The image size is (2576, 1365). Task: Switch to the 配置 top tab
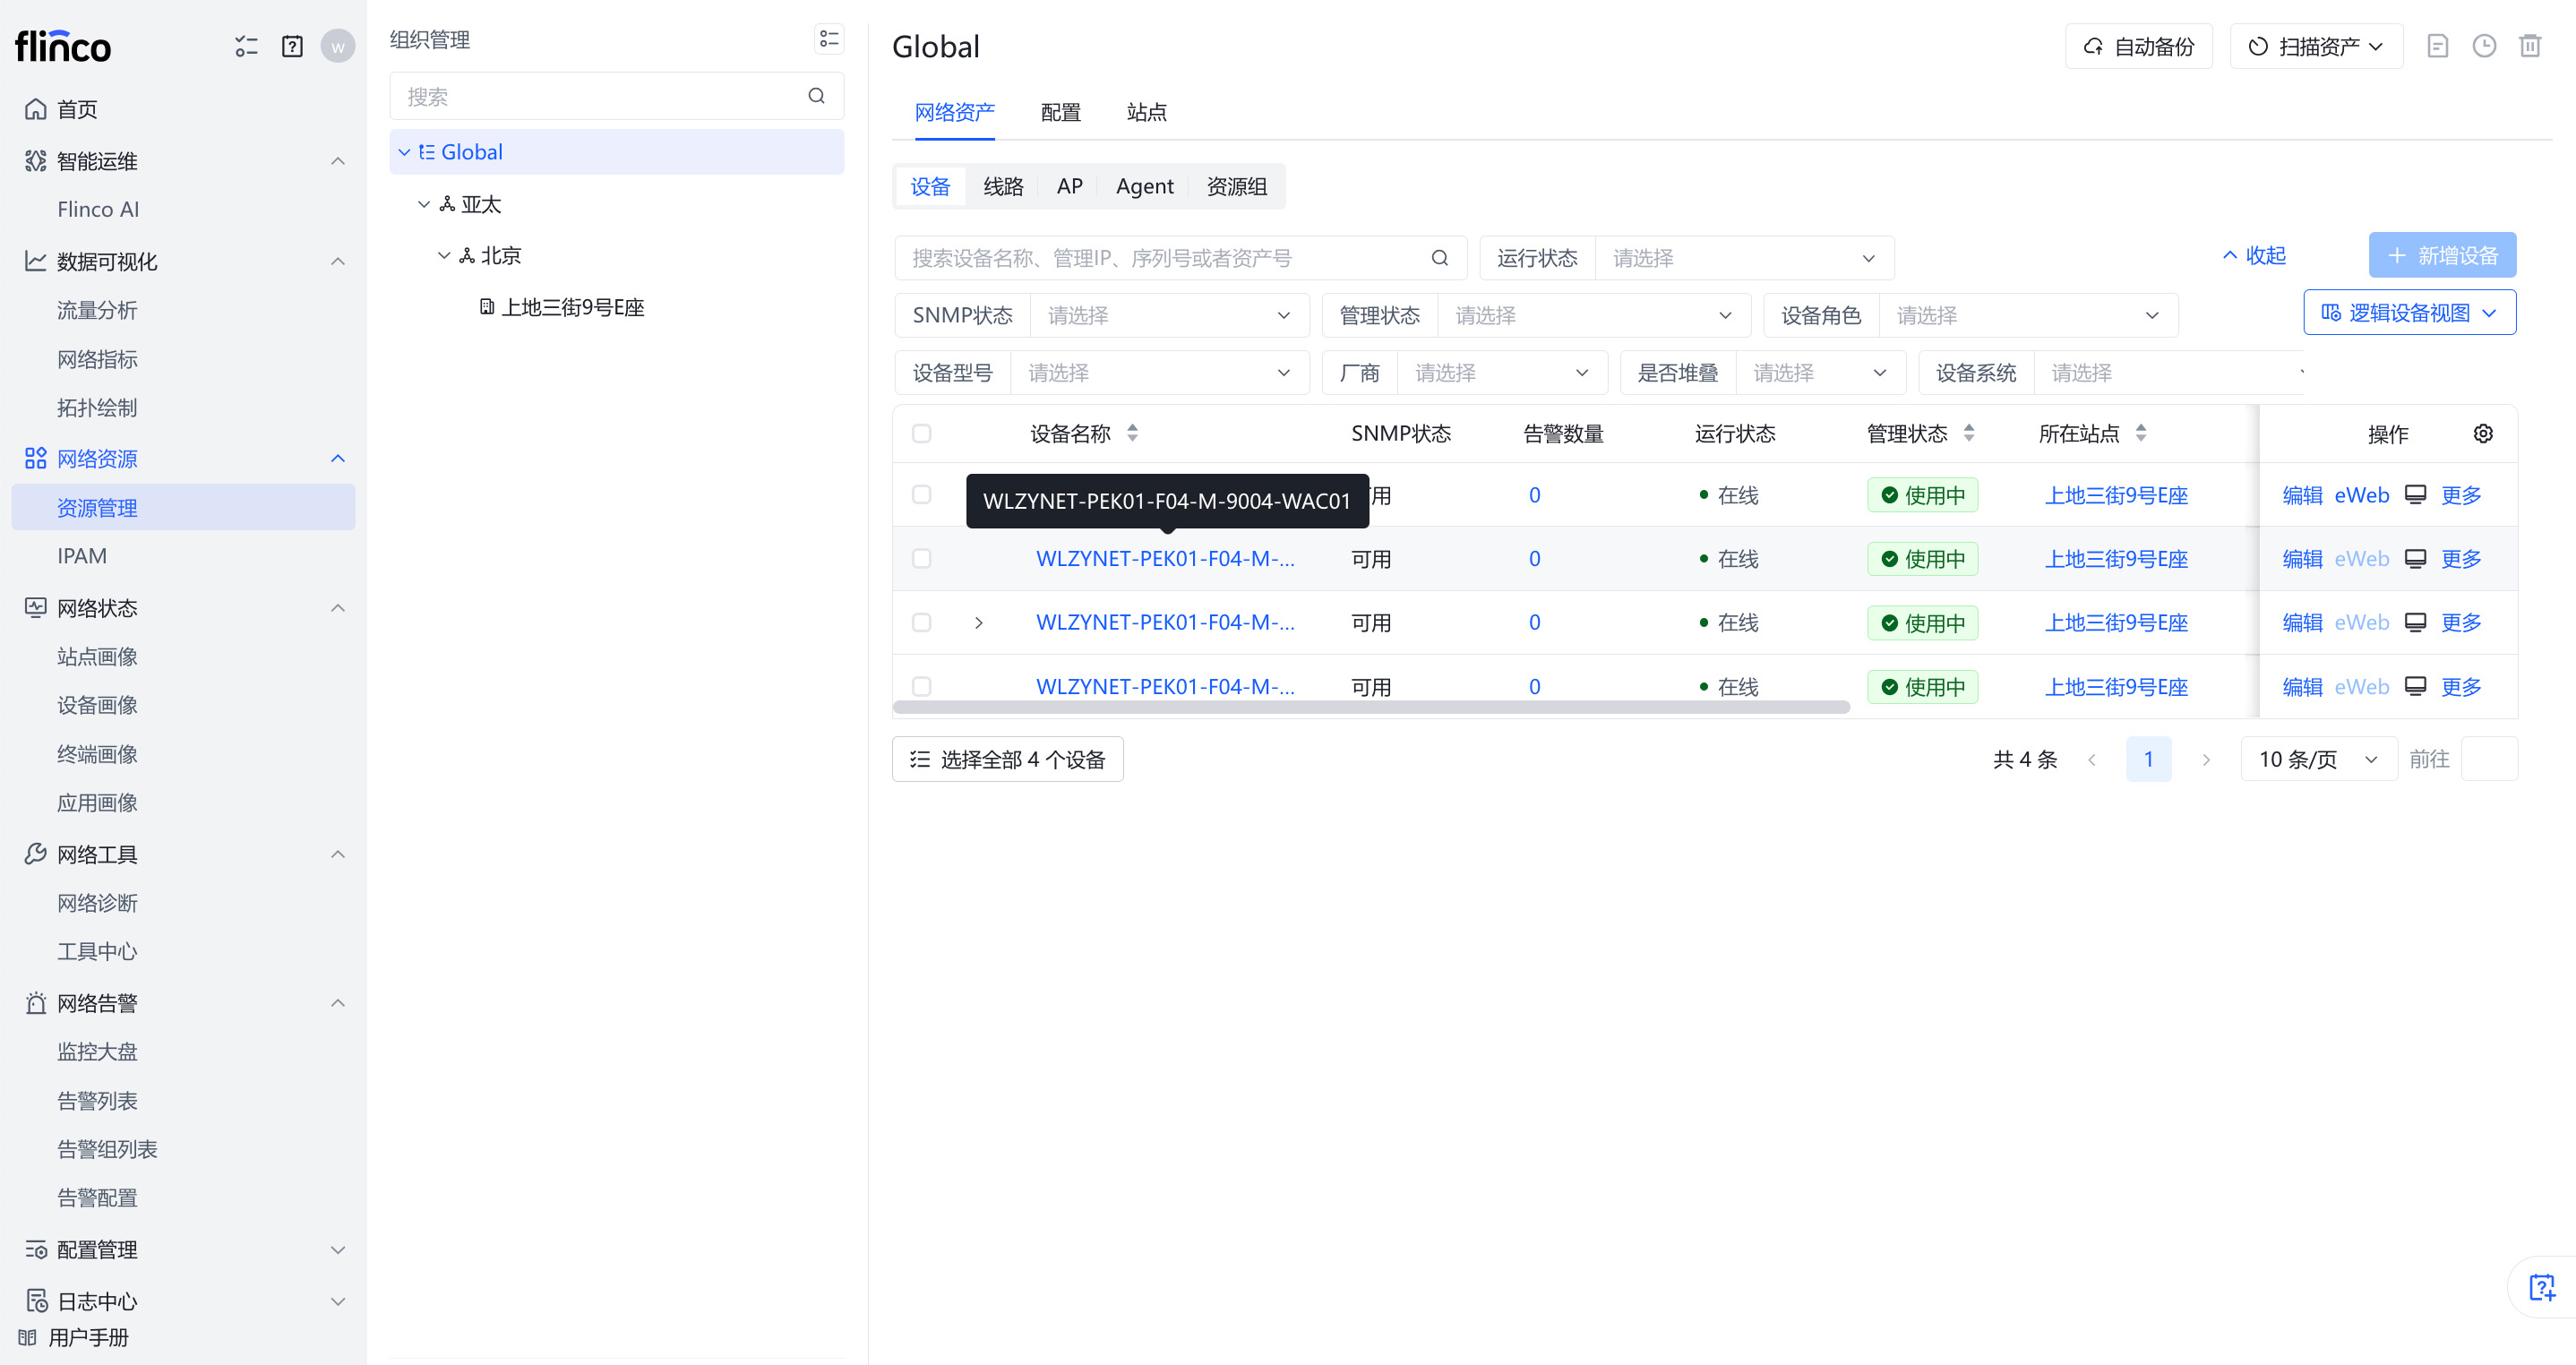tap(1060, 112)
